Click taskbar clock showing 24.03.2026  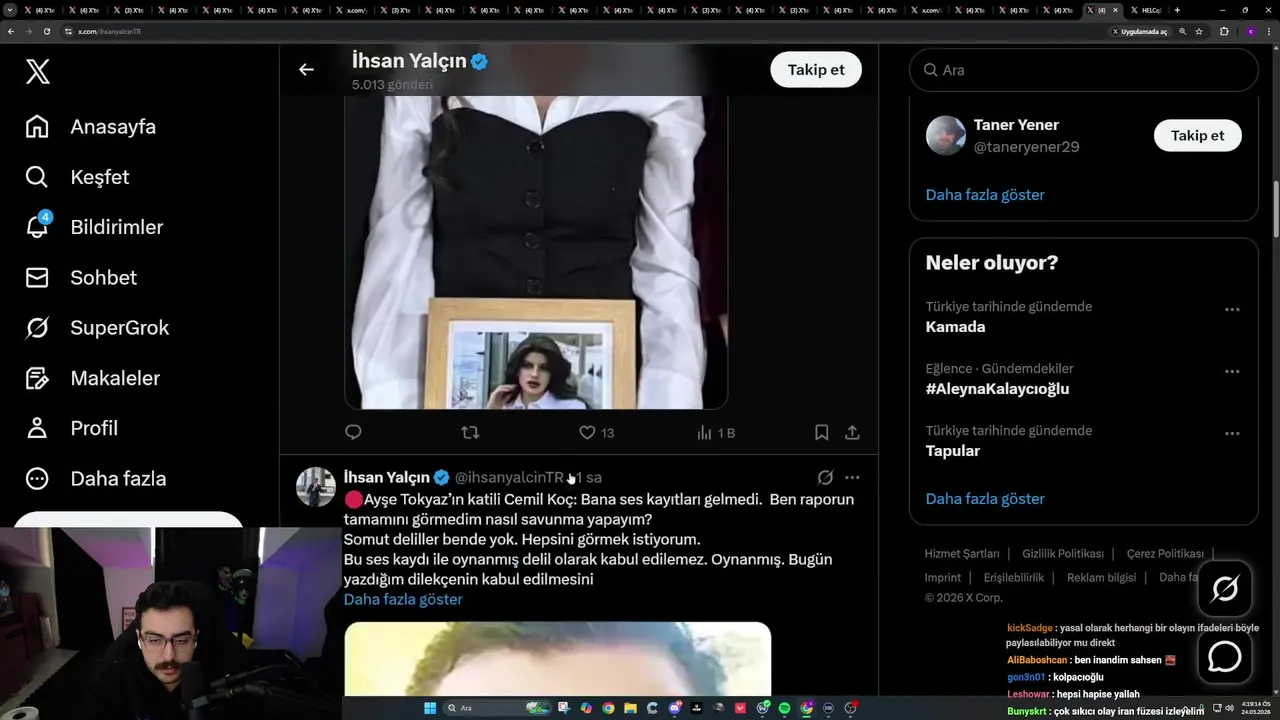[x=1254, y=708]
